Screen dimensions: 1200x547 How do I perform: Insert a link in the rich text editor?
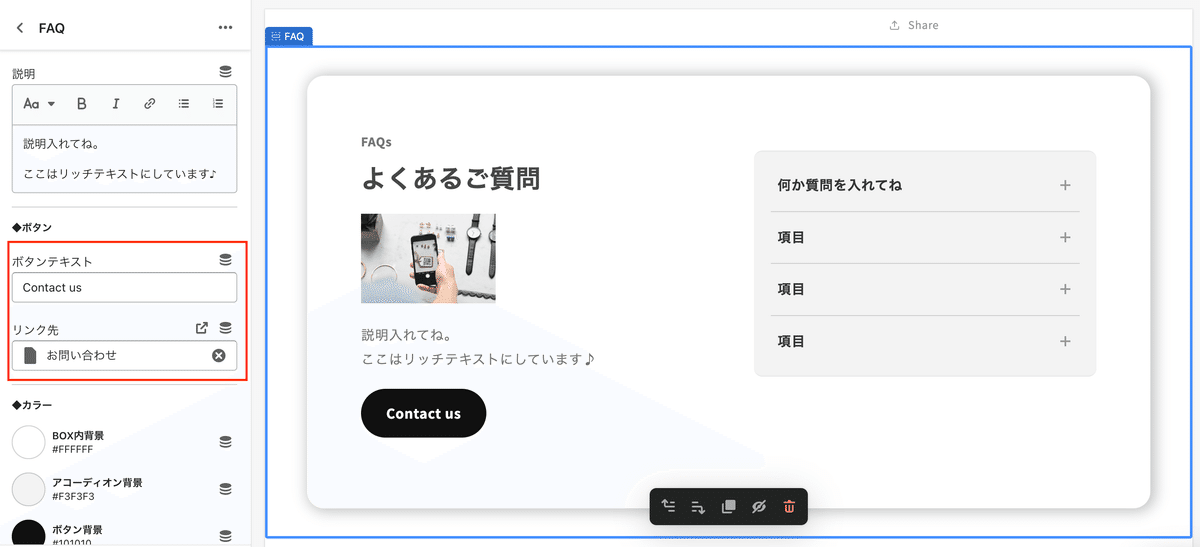point(150,104)
